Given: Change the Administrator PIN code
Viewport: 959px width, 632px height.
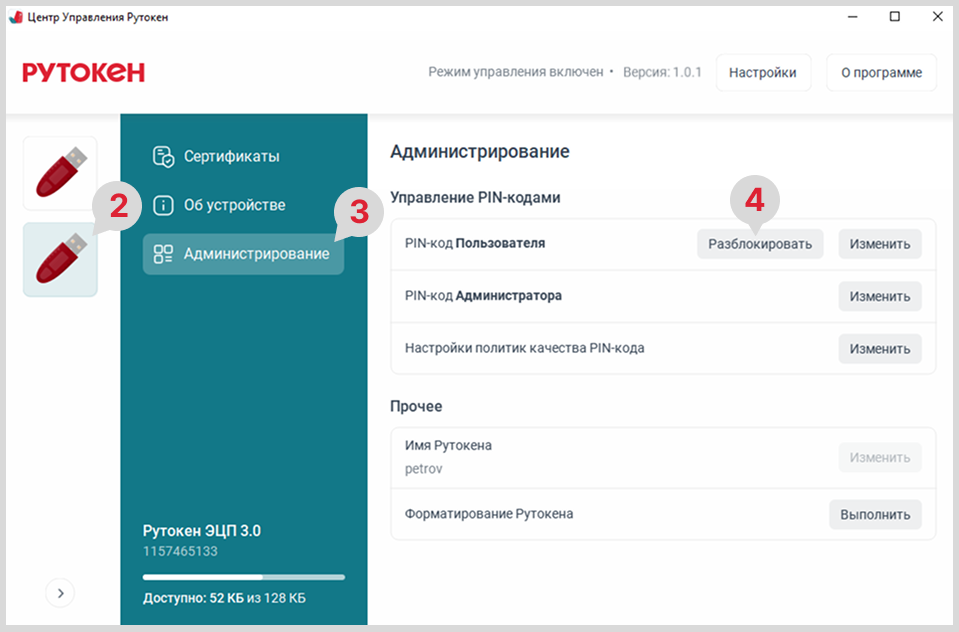Looking at the screenshot, I should click(x=879, y=296).
